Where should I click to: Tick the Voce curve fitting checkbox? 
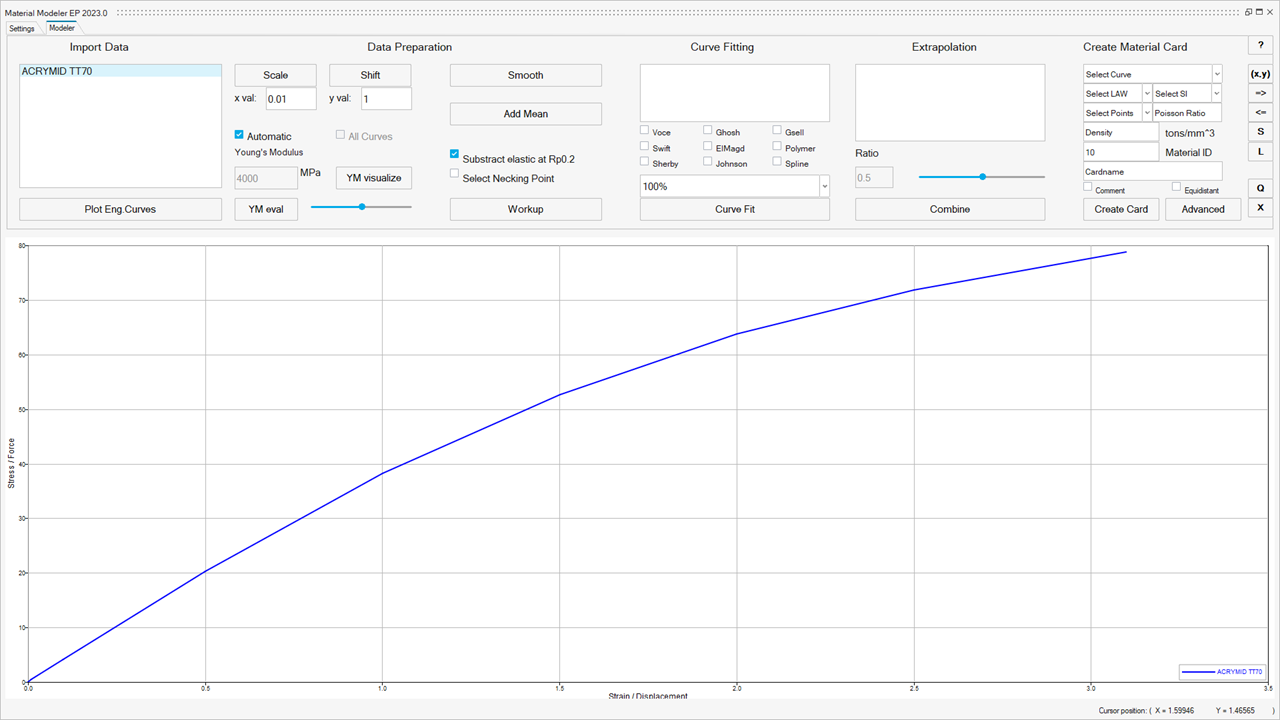645,130
